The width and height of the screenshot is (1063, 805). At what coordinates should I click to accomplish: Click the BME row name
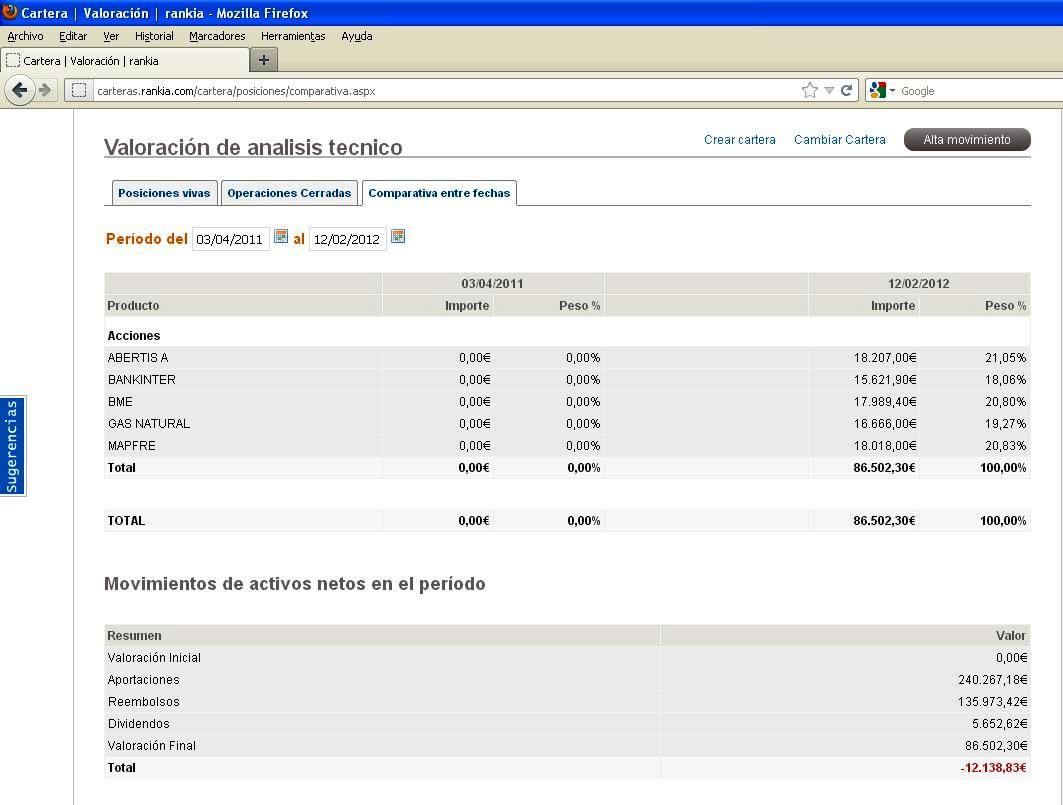120,401
